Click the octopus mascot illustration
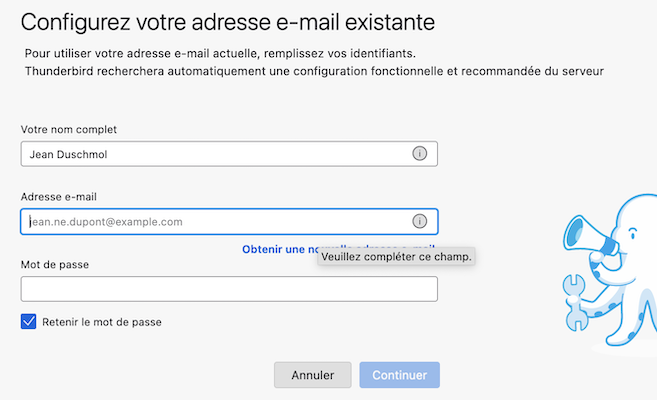657x400 pixels. point(610,271)
